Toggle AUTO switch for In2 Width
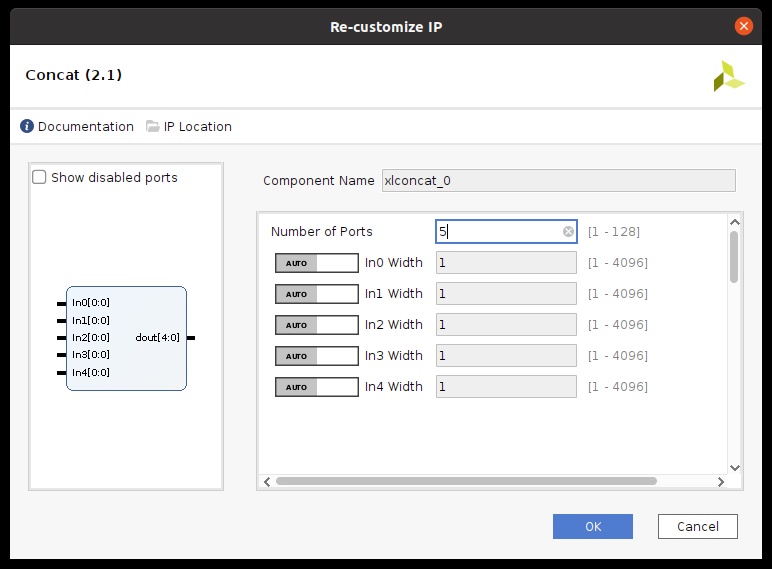Image resolution: width=772 pixels, height=569 pixels. pos(317,325)
